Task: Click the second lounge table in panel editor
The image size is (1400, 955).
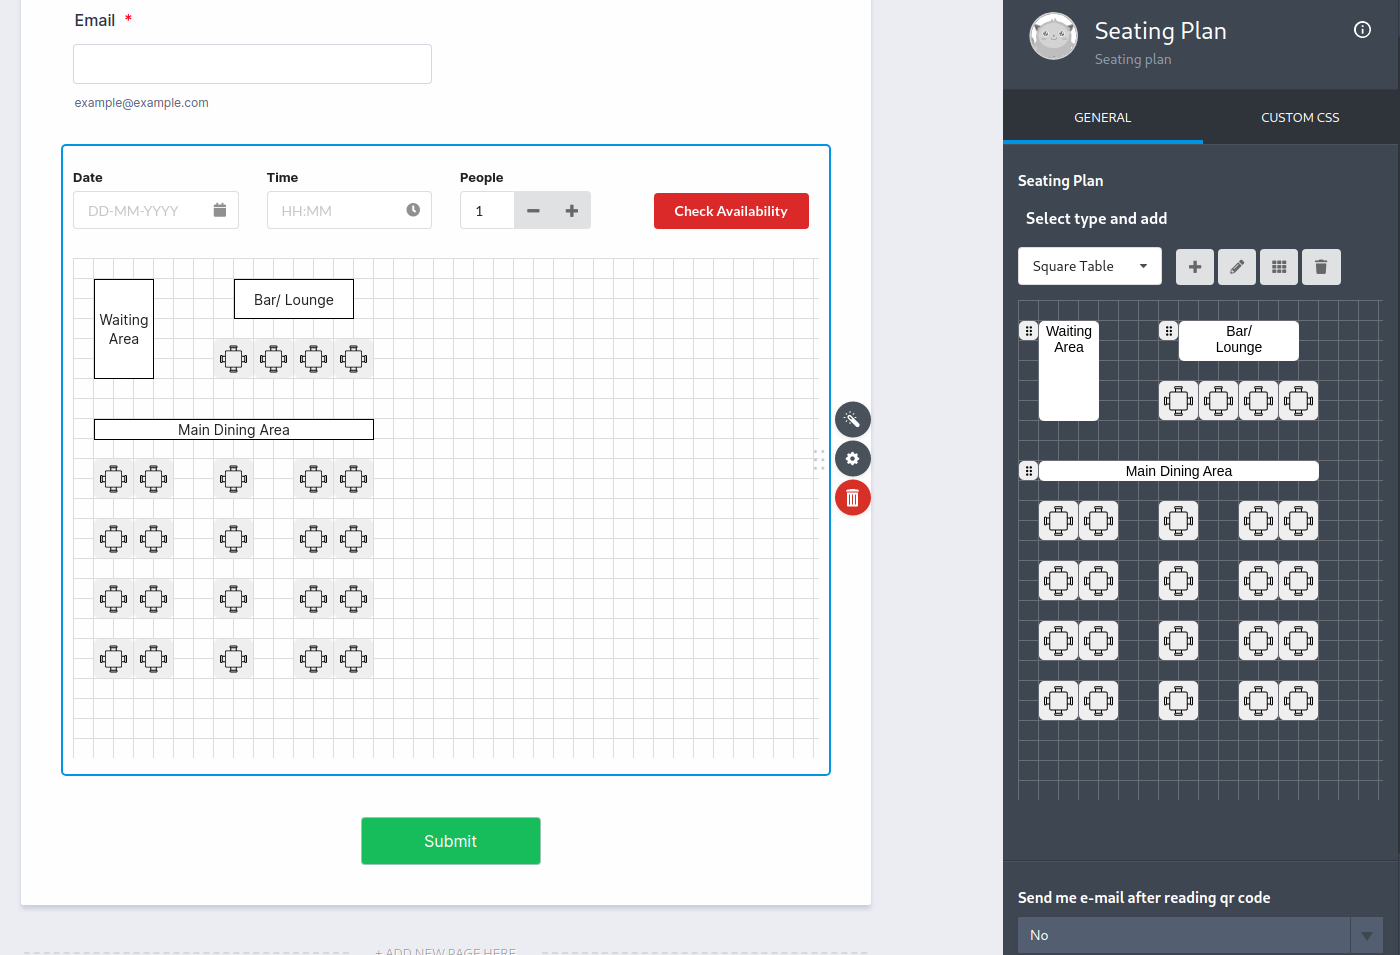Action: 1219,401
